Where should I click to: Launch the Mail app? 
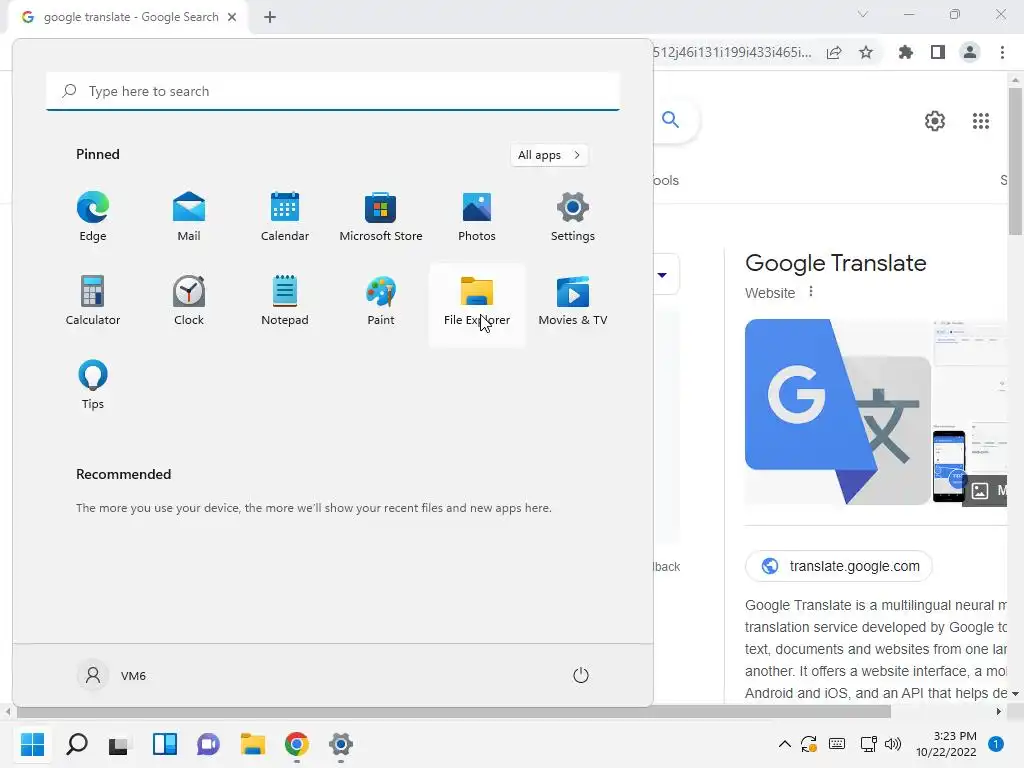pos(189,217)
